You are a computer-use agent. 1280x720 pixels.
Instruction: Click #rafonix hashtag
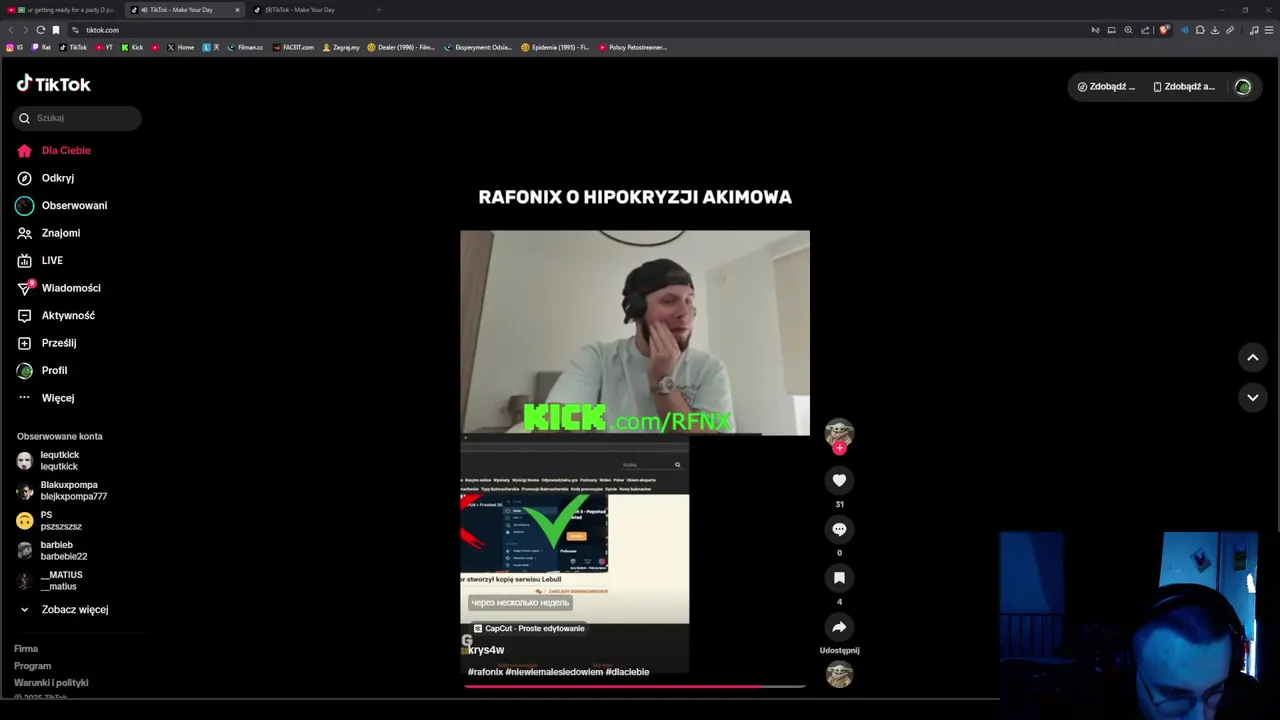(485, 672)
